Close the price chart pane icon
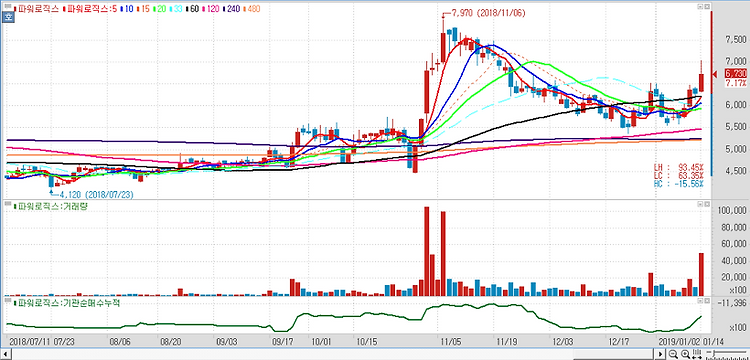The width and height of the screenshot is (750, 360). point(706,7)
